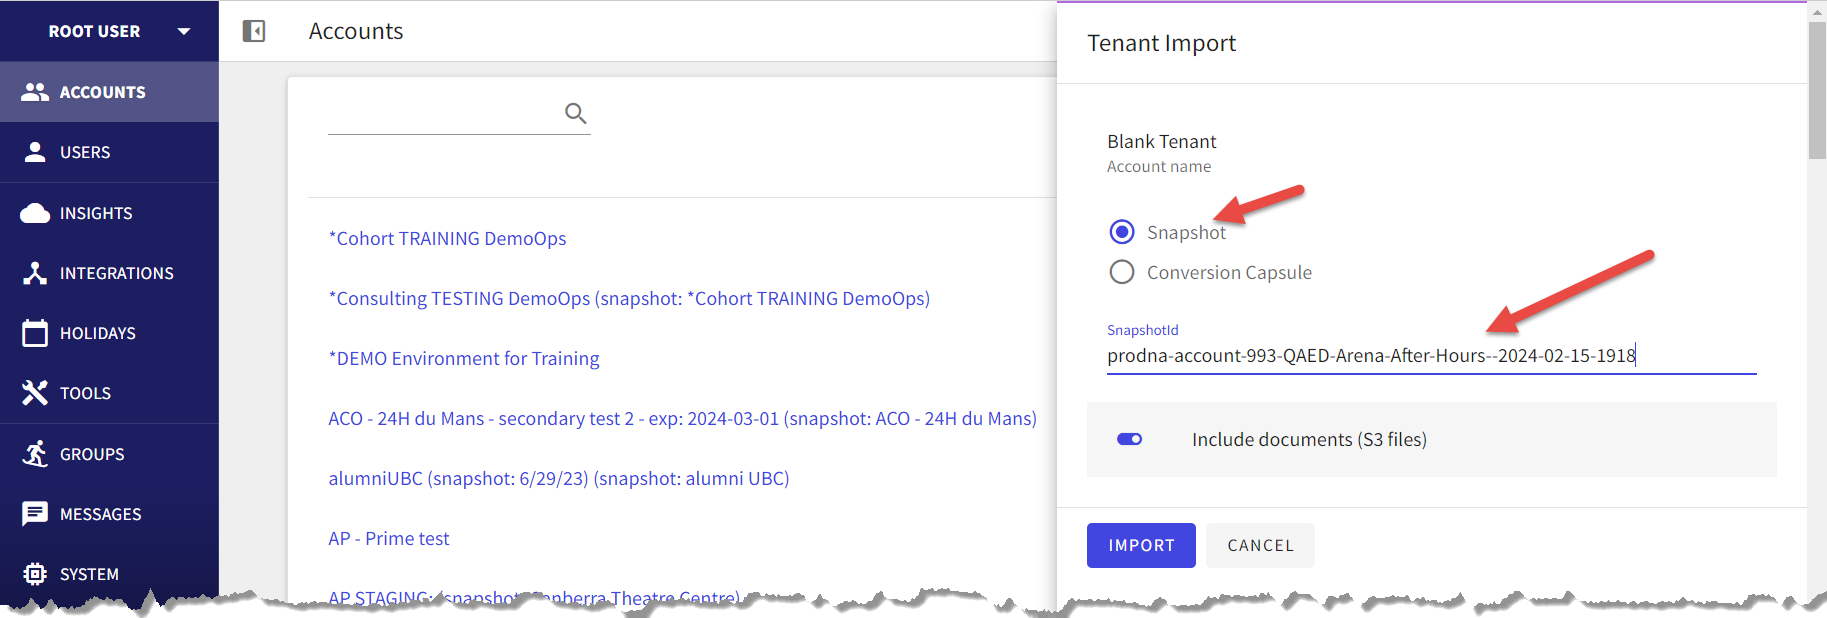Screen dimensions: 1827x618
Task: Open the Messages chat icon
Action: pos(35,514)
